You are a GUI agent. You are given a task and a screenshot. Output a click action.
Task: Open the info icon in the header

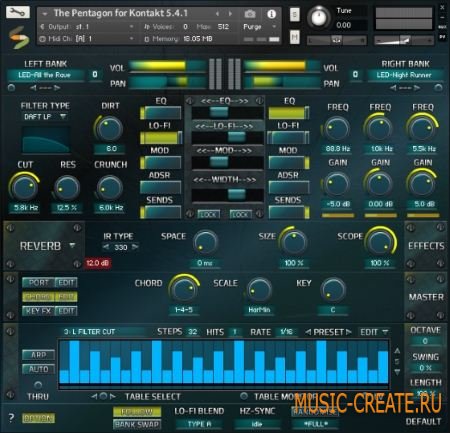[272, 14]
